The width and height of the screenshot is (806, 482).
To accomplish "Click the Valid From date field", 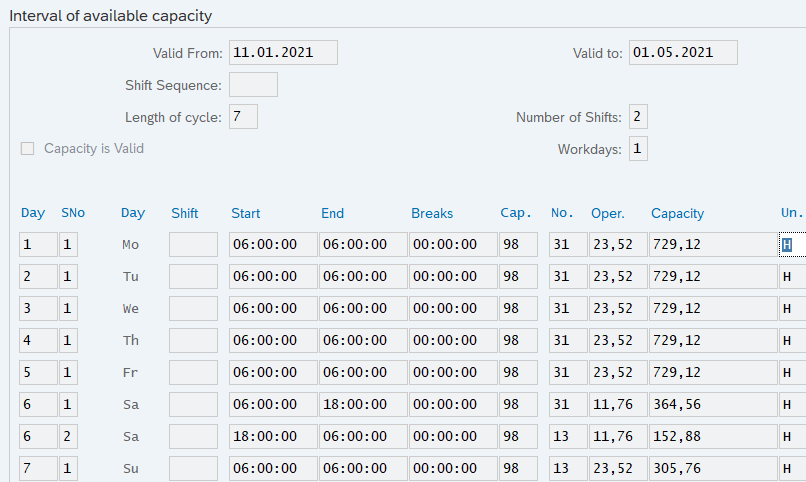I will point(283,53).
